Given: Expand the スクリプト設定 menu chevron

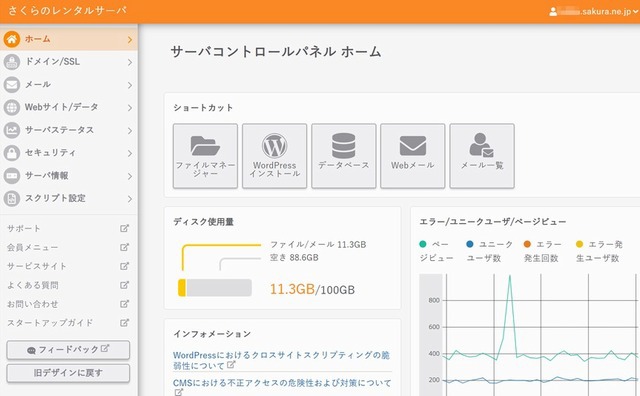Looking at the screenshot, I should (x=130, y=199).
